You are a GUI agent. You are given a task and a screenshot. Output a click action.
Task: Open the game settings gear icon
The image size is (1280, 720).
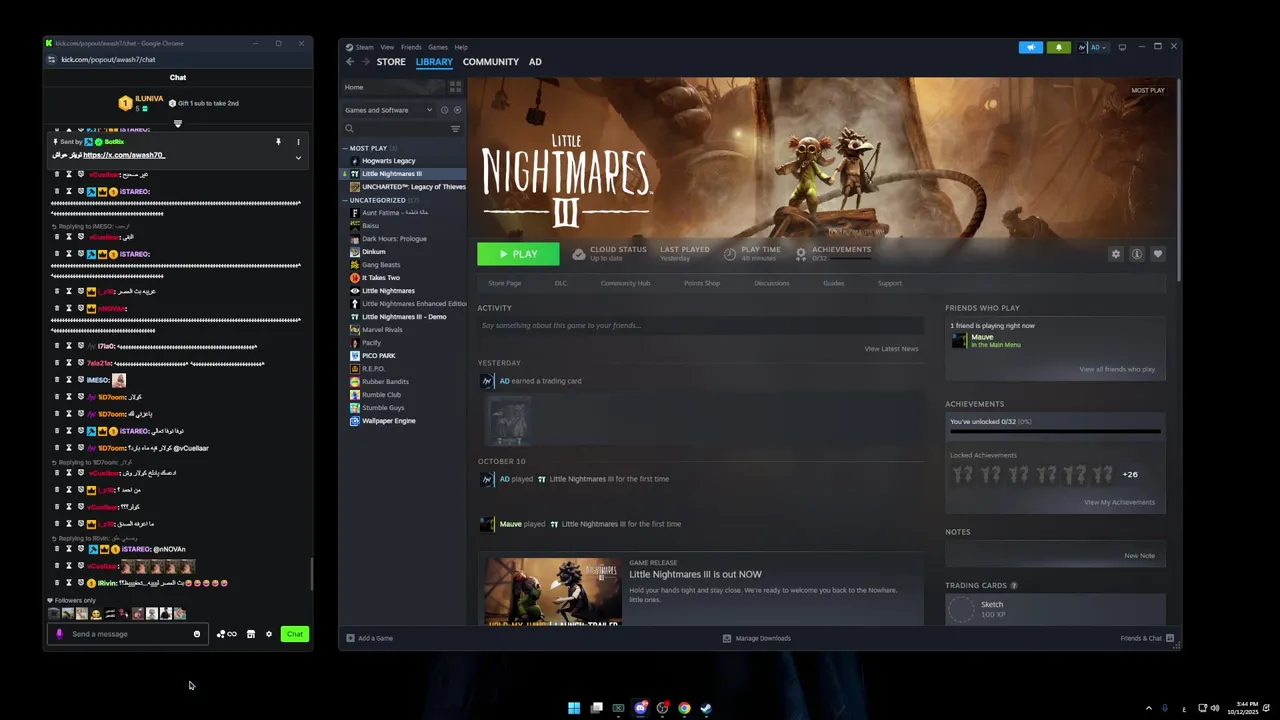point(1116,254)
